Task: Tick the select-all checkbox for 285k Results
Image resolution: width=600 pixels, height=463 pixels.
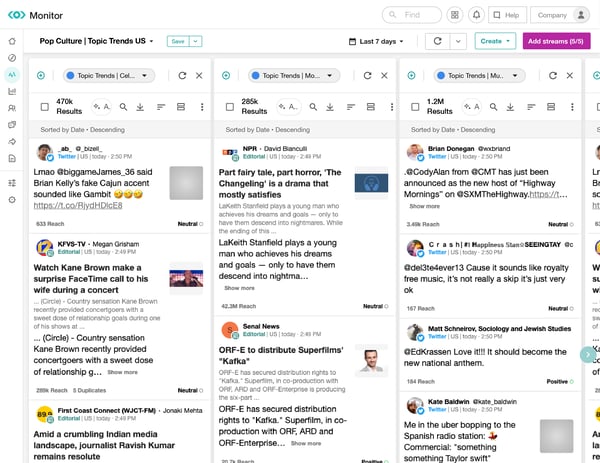Action: tap(229, 107)
